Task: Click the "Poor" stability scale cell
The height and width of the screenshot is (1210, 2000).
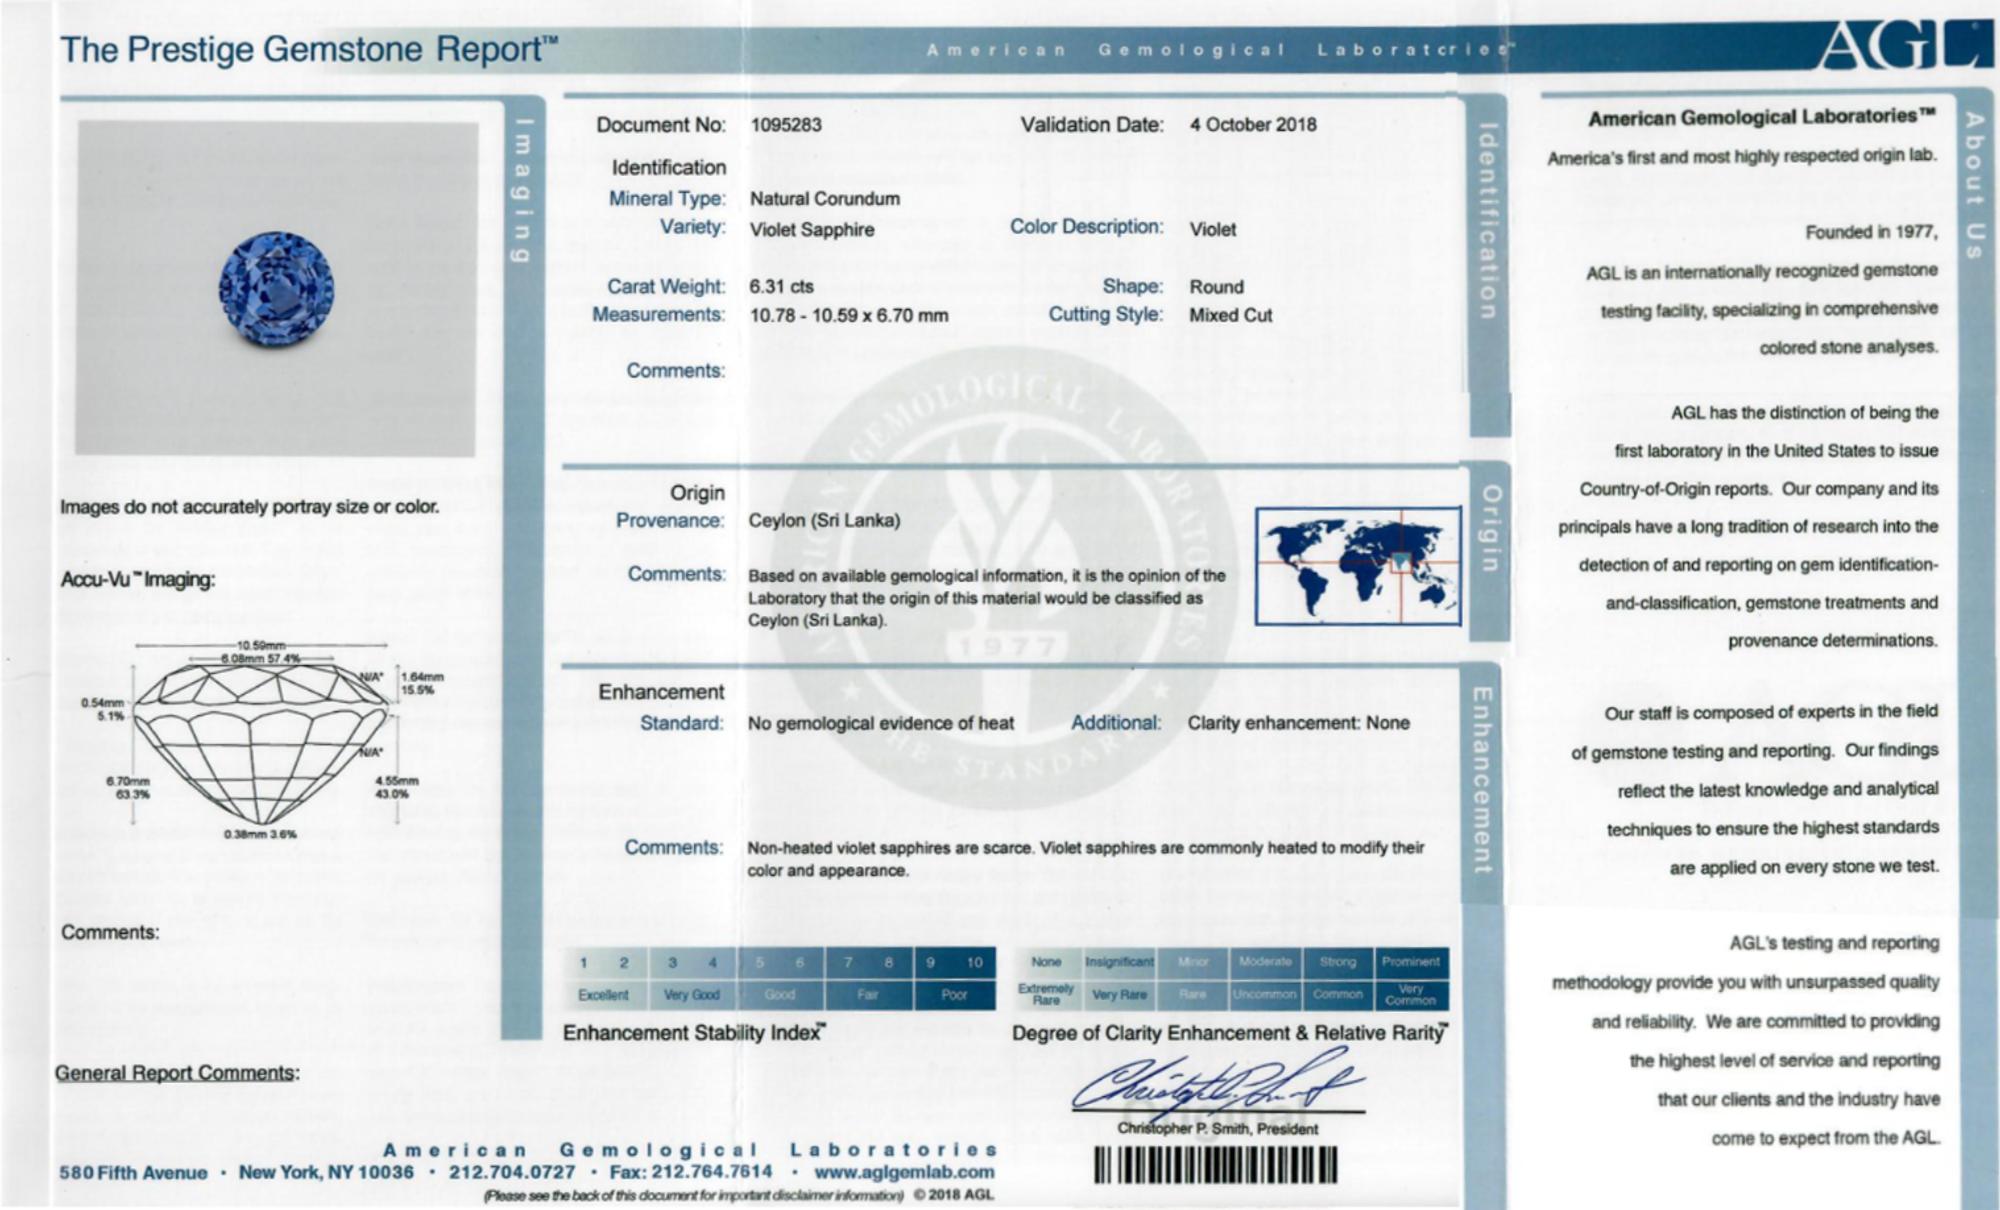Action: pos(954,995)
